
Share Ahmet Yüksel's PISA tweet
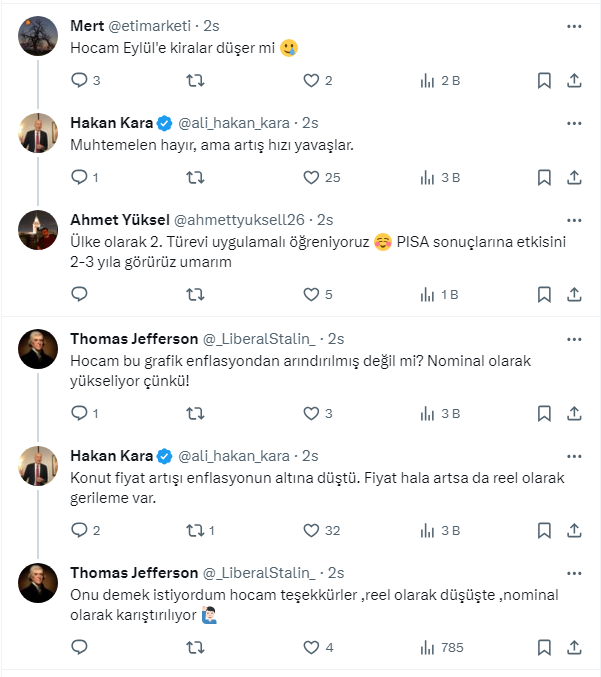click(575, 295)
